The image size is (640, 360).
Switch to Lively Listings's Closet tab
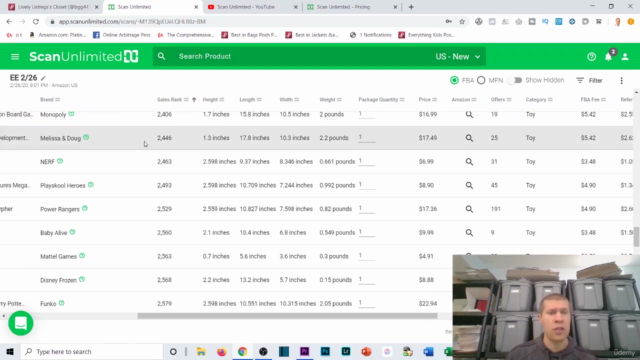[x=53, y=7]
